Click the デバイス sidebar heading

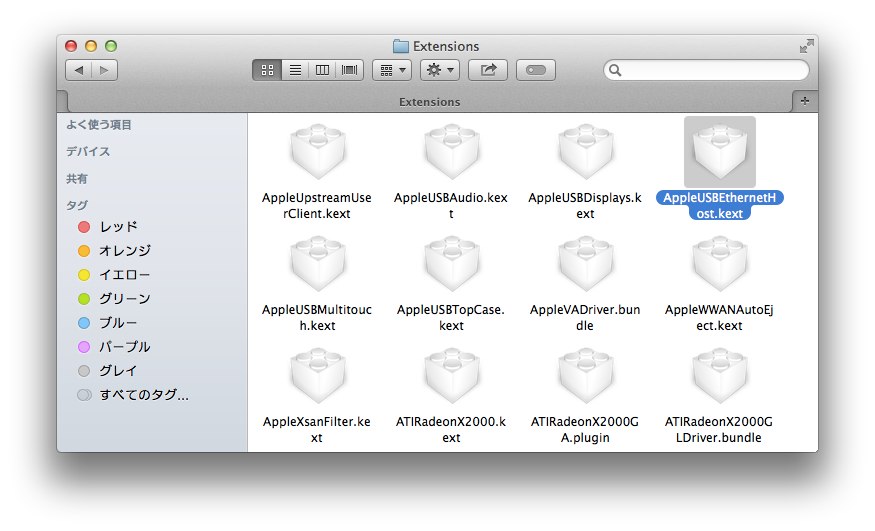point(88,152)
